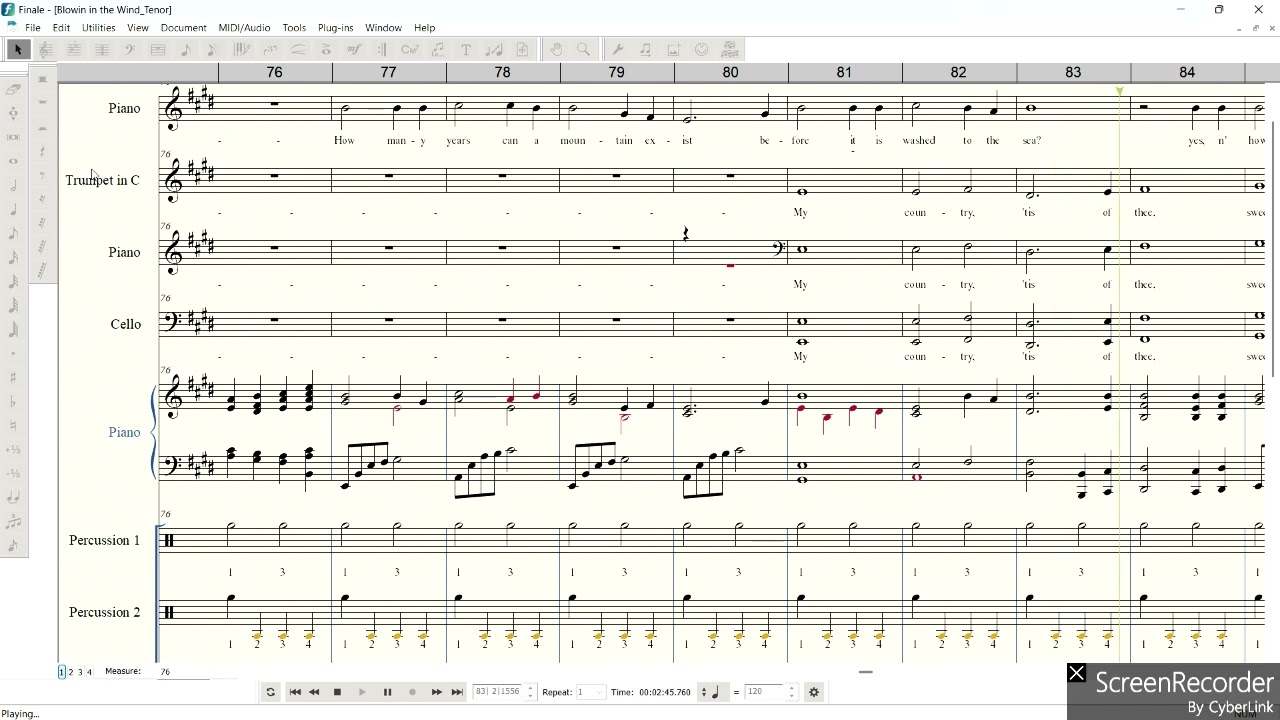Screen dimensions: 1280x720
Task: Choose the natural accidental
Action: [x=14, y=425]
